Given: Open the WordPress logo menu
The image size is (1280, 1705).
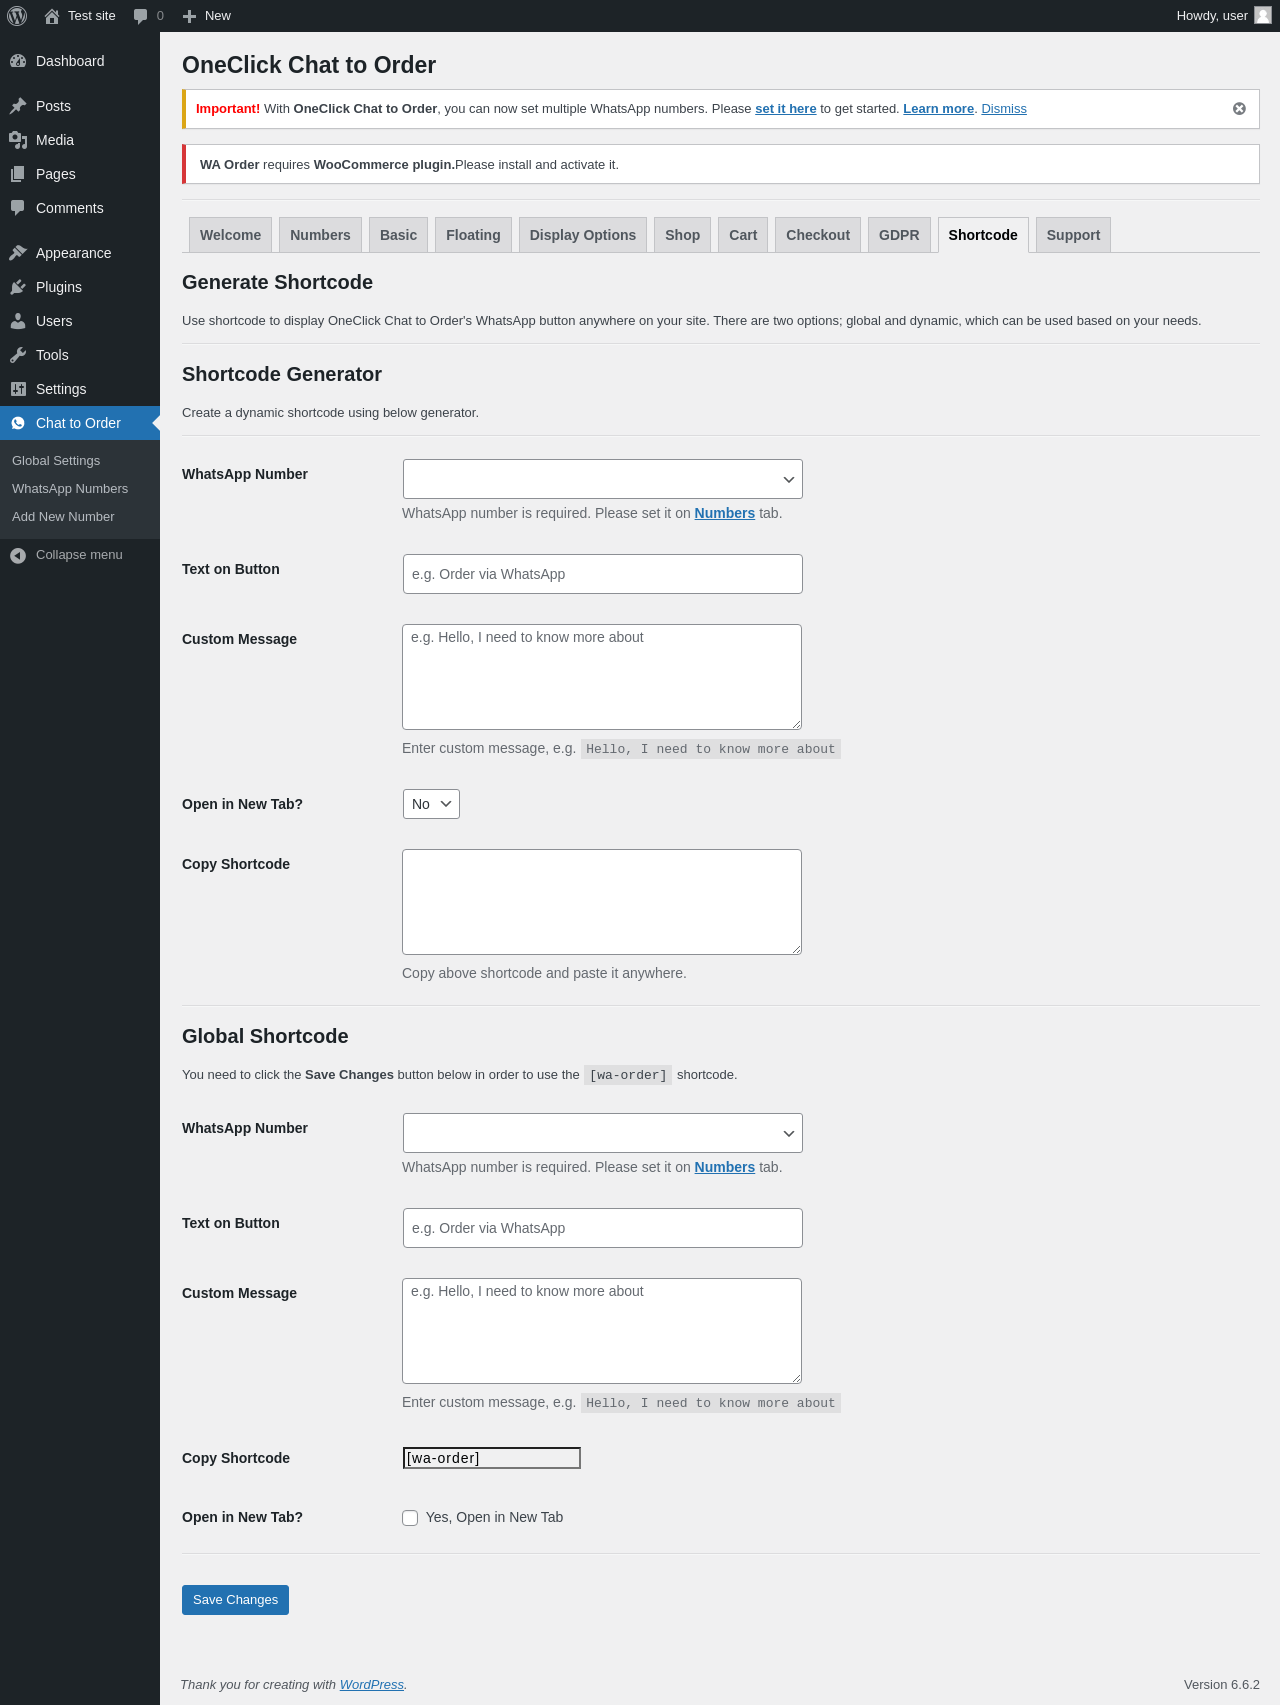Looking at the screenshot, I should [17, 16].
